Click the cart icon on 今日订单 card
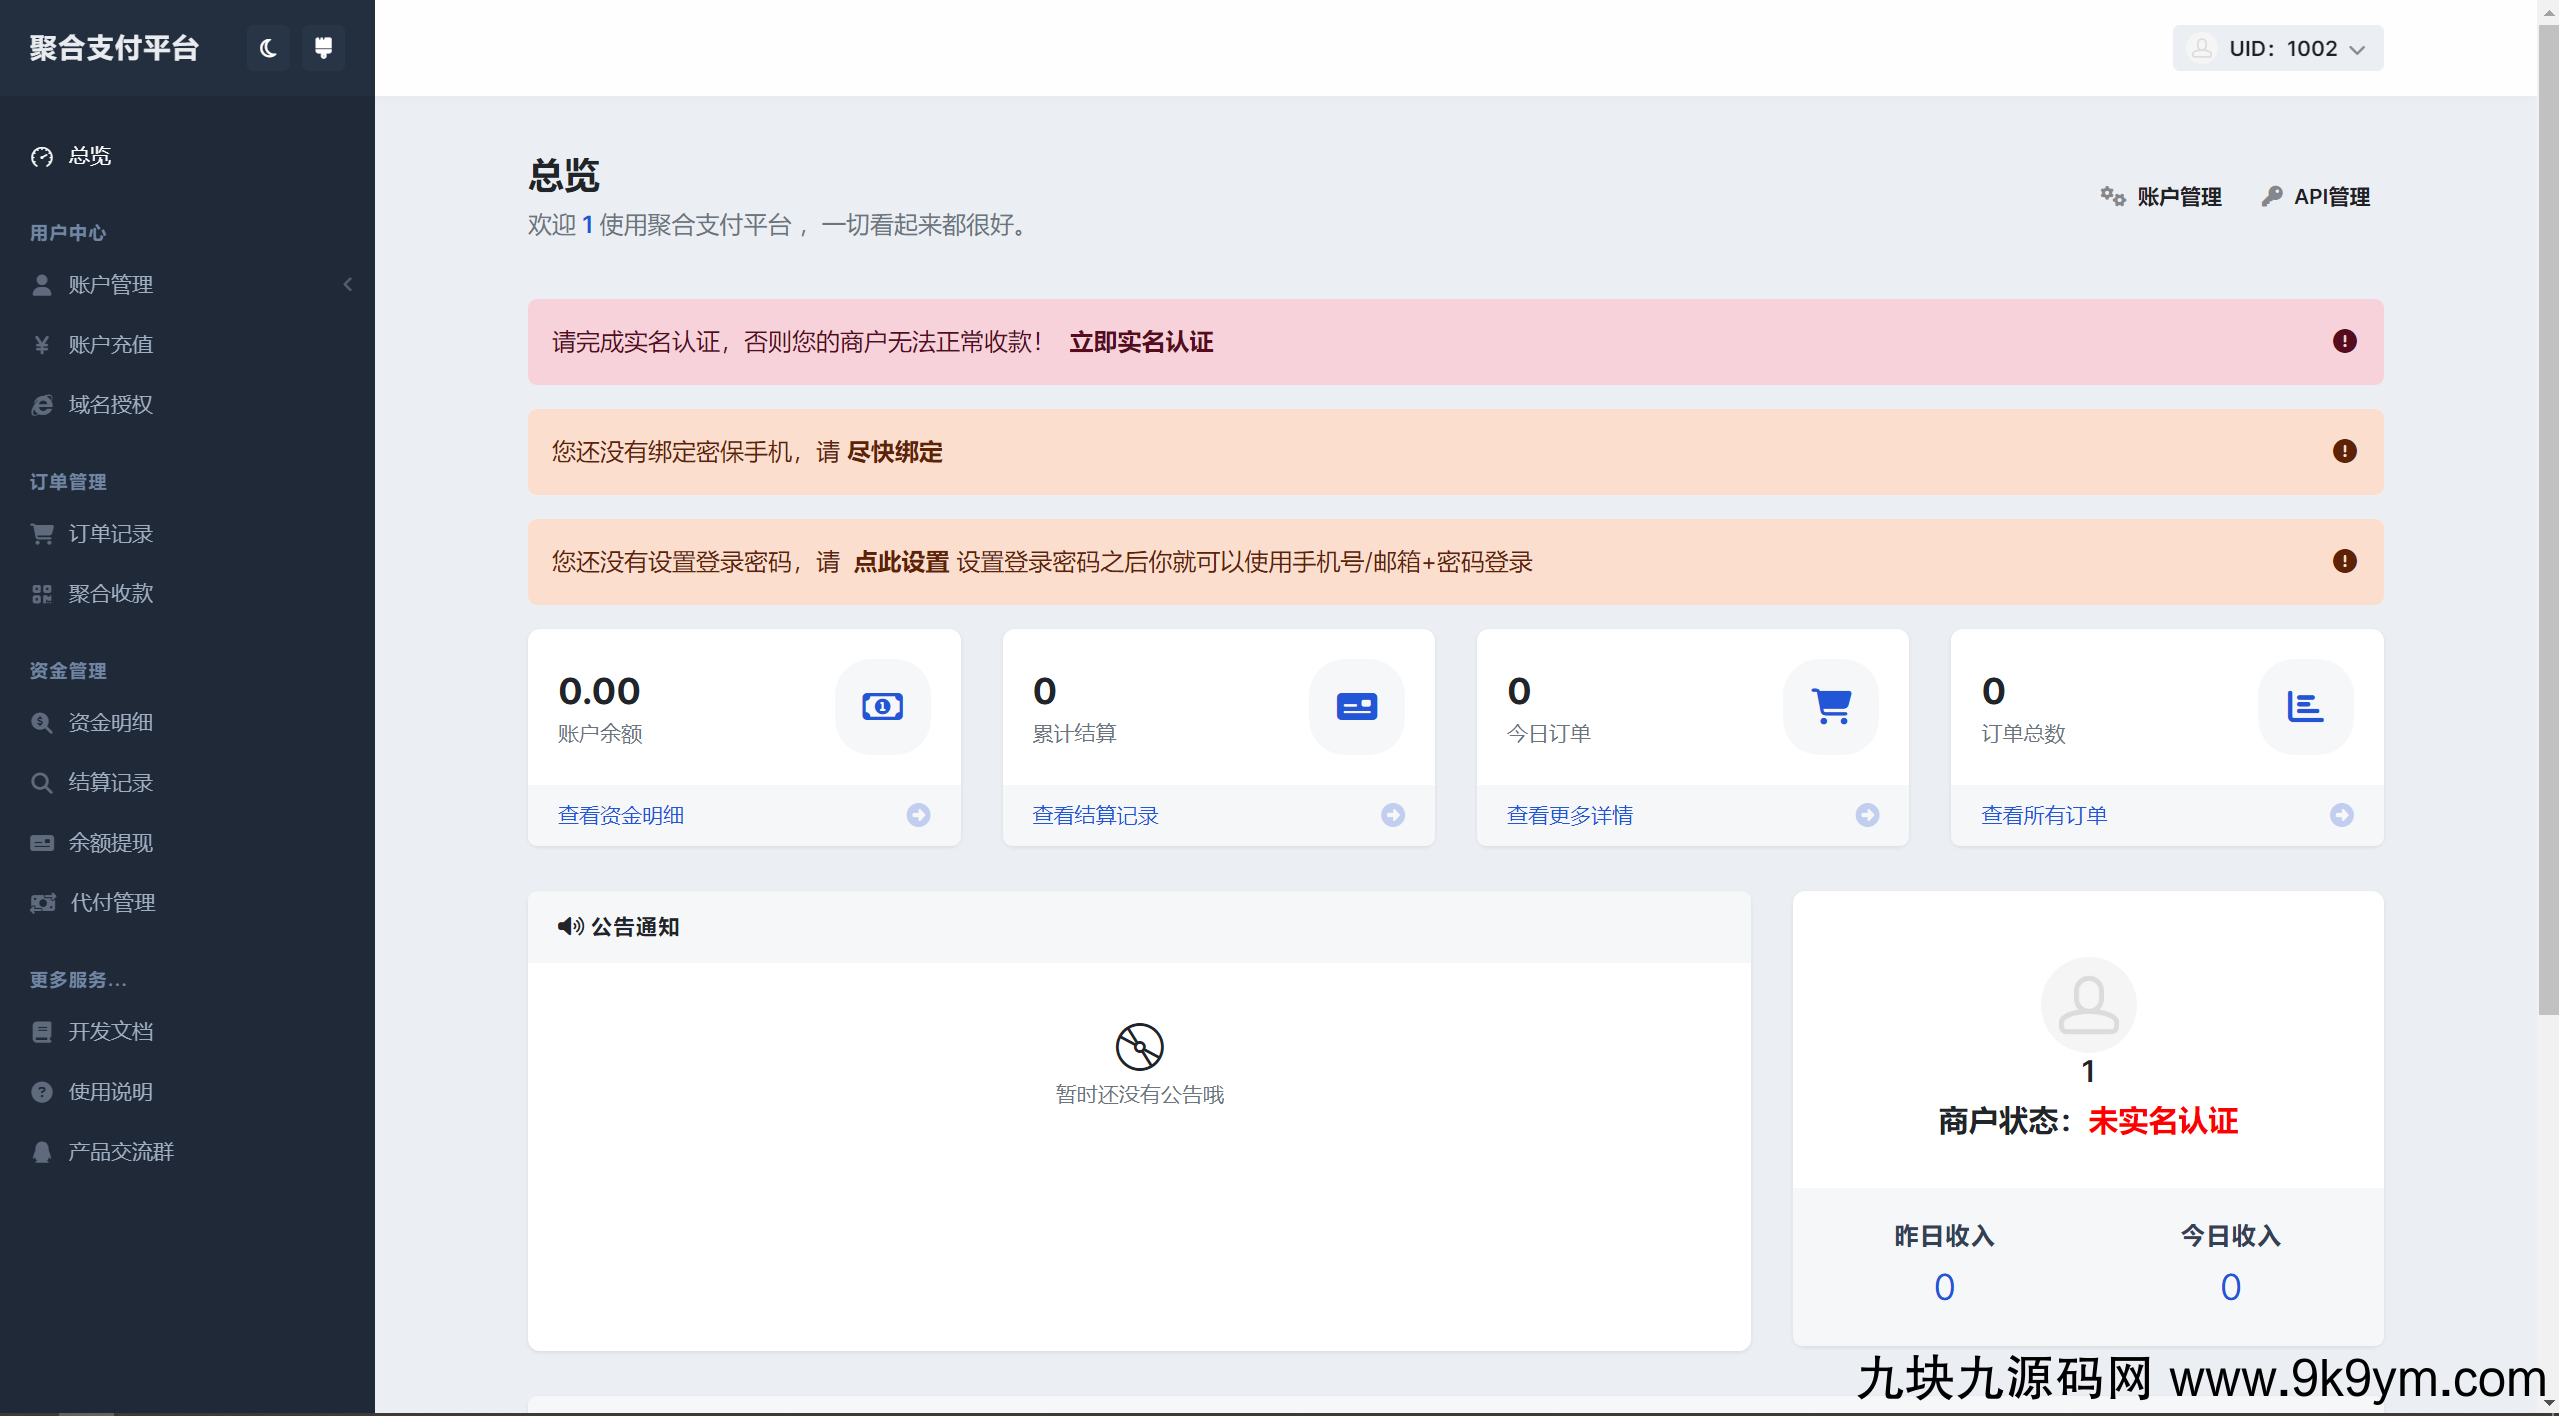 pos(1831,707)
